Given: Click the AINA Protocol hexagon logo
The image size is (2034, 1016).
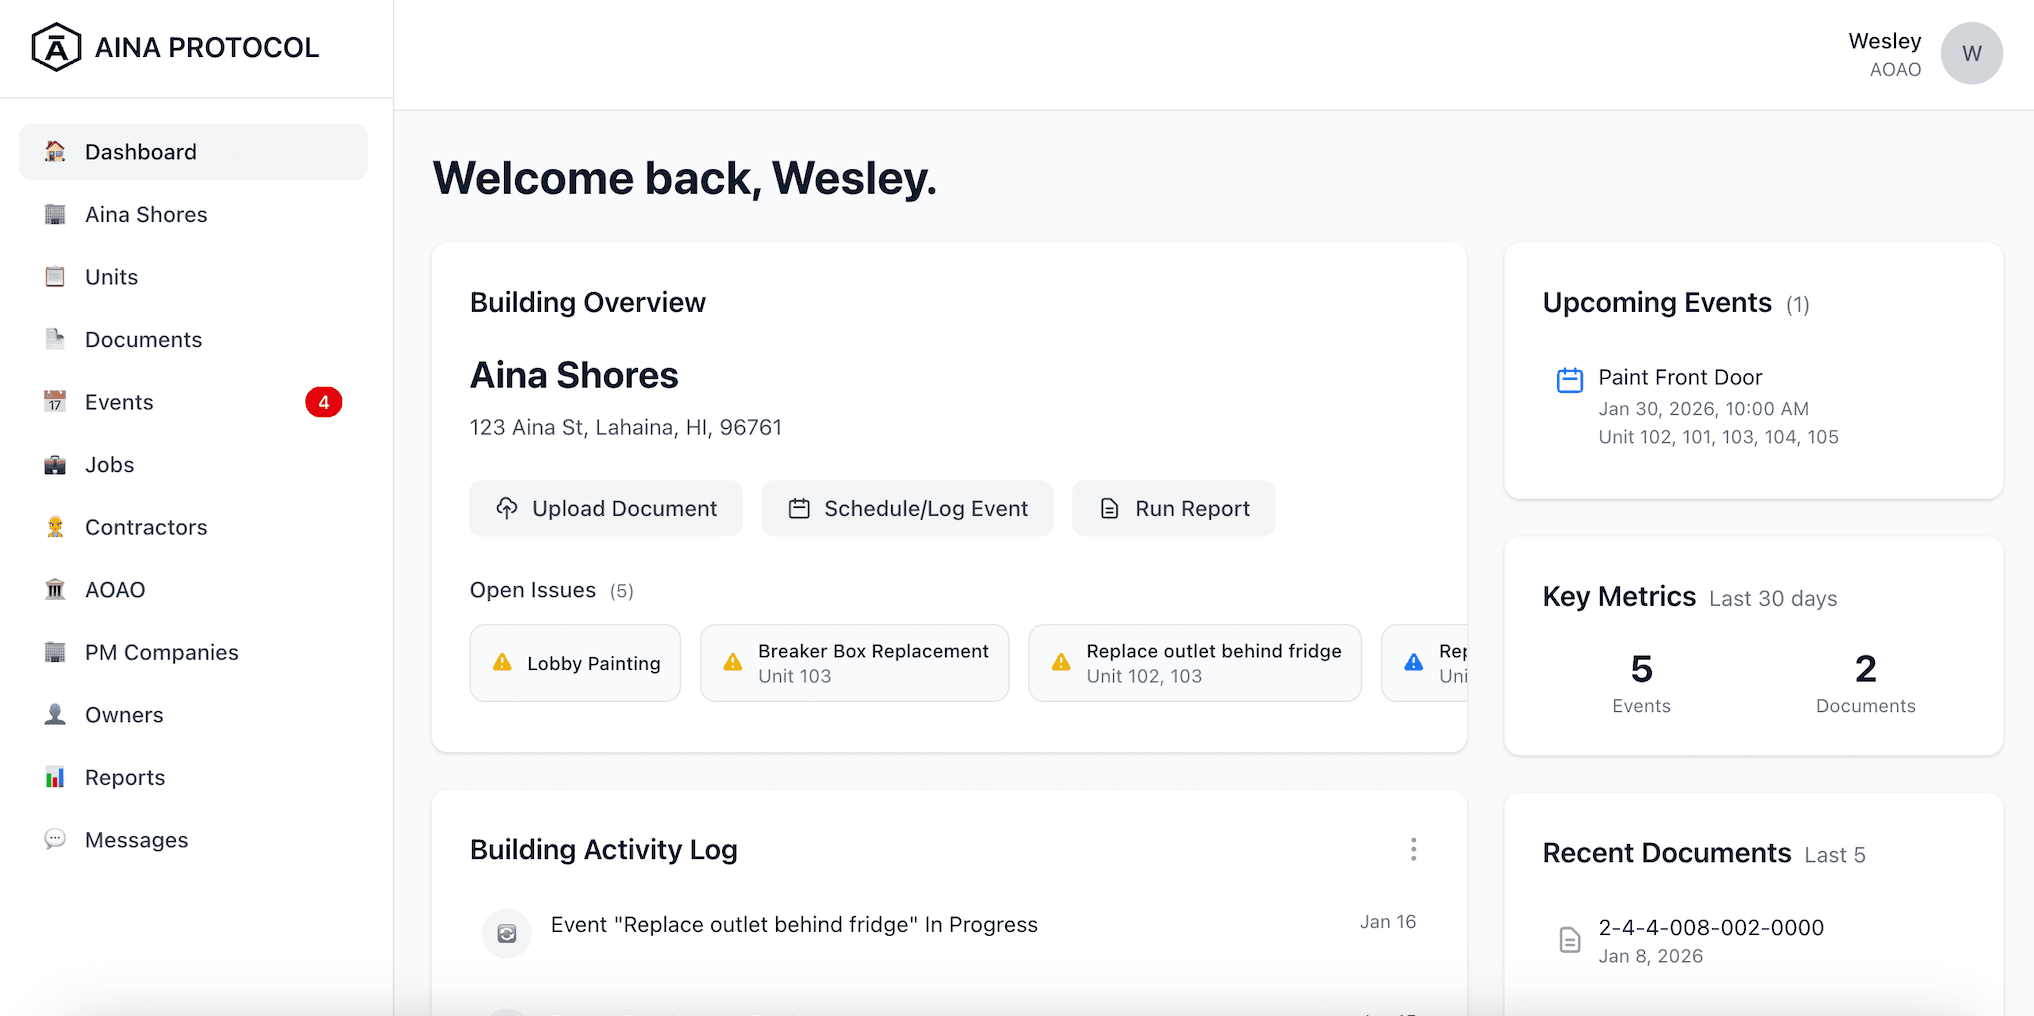Looking at the screenshot, I should pyautogui.click(x=55, y=46).
